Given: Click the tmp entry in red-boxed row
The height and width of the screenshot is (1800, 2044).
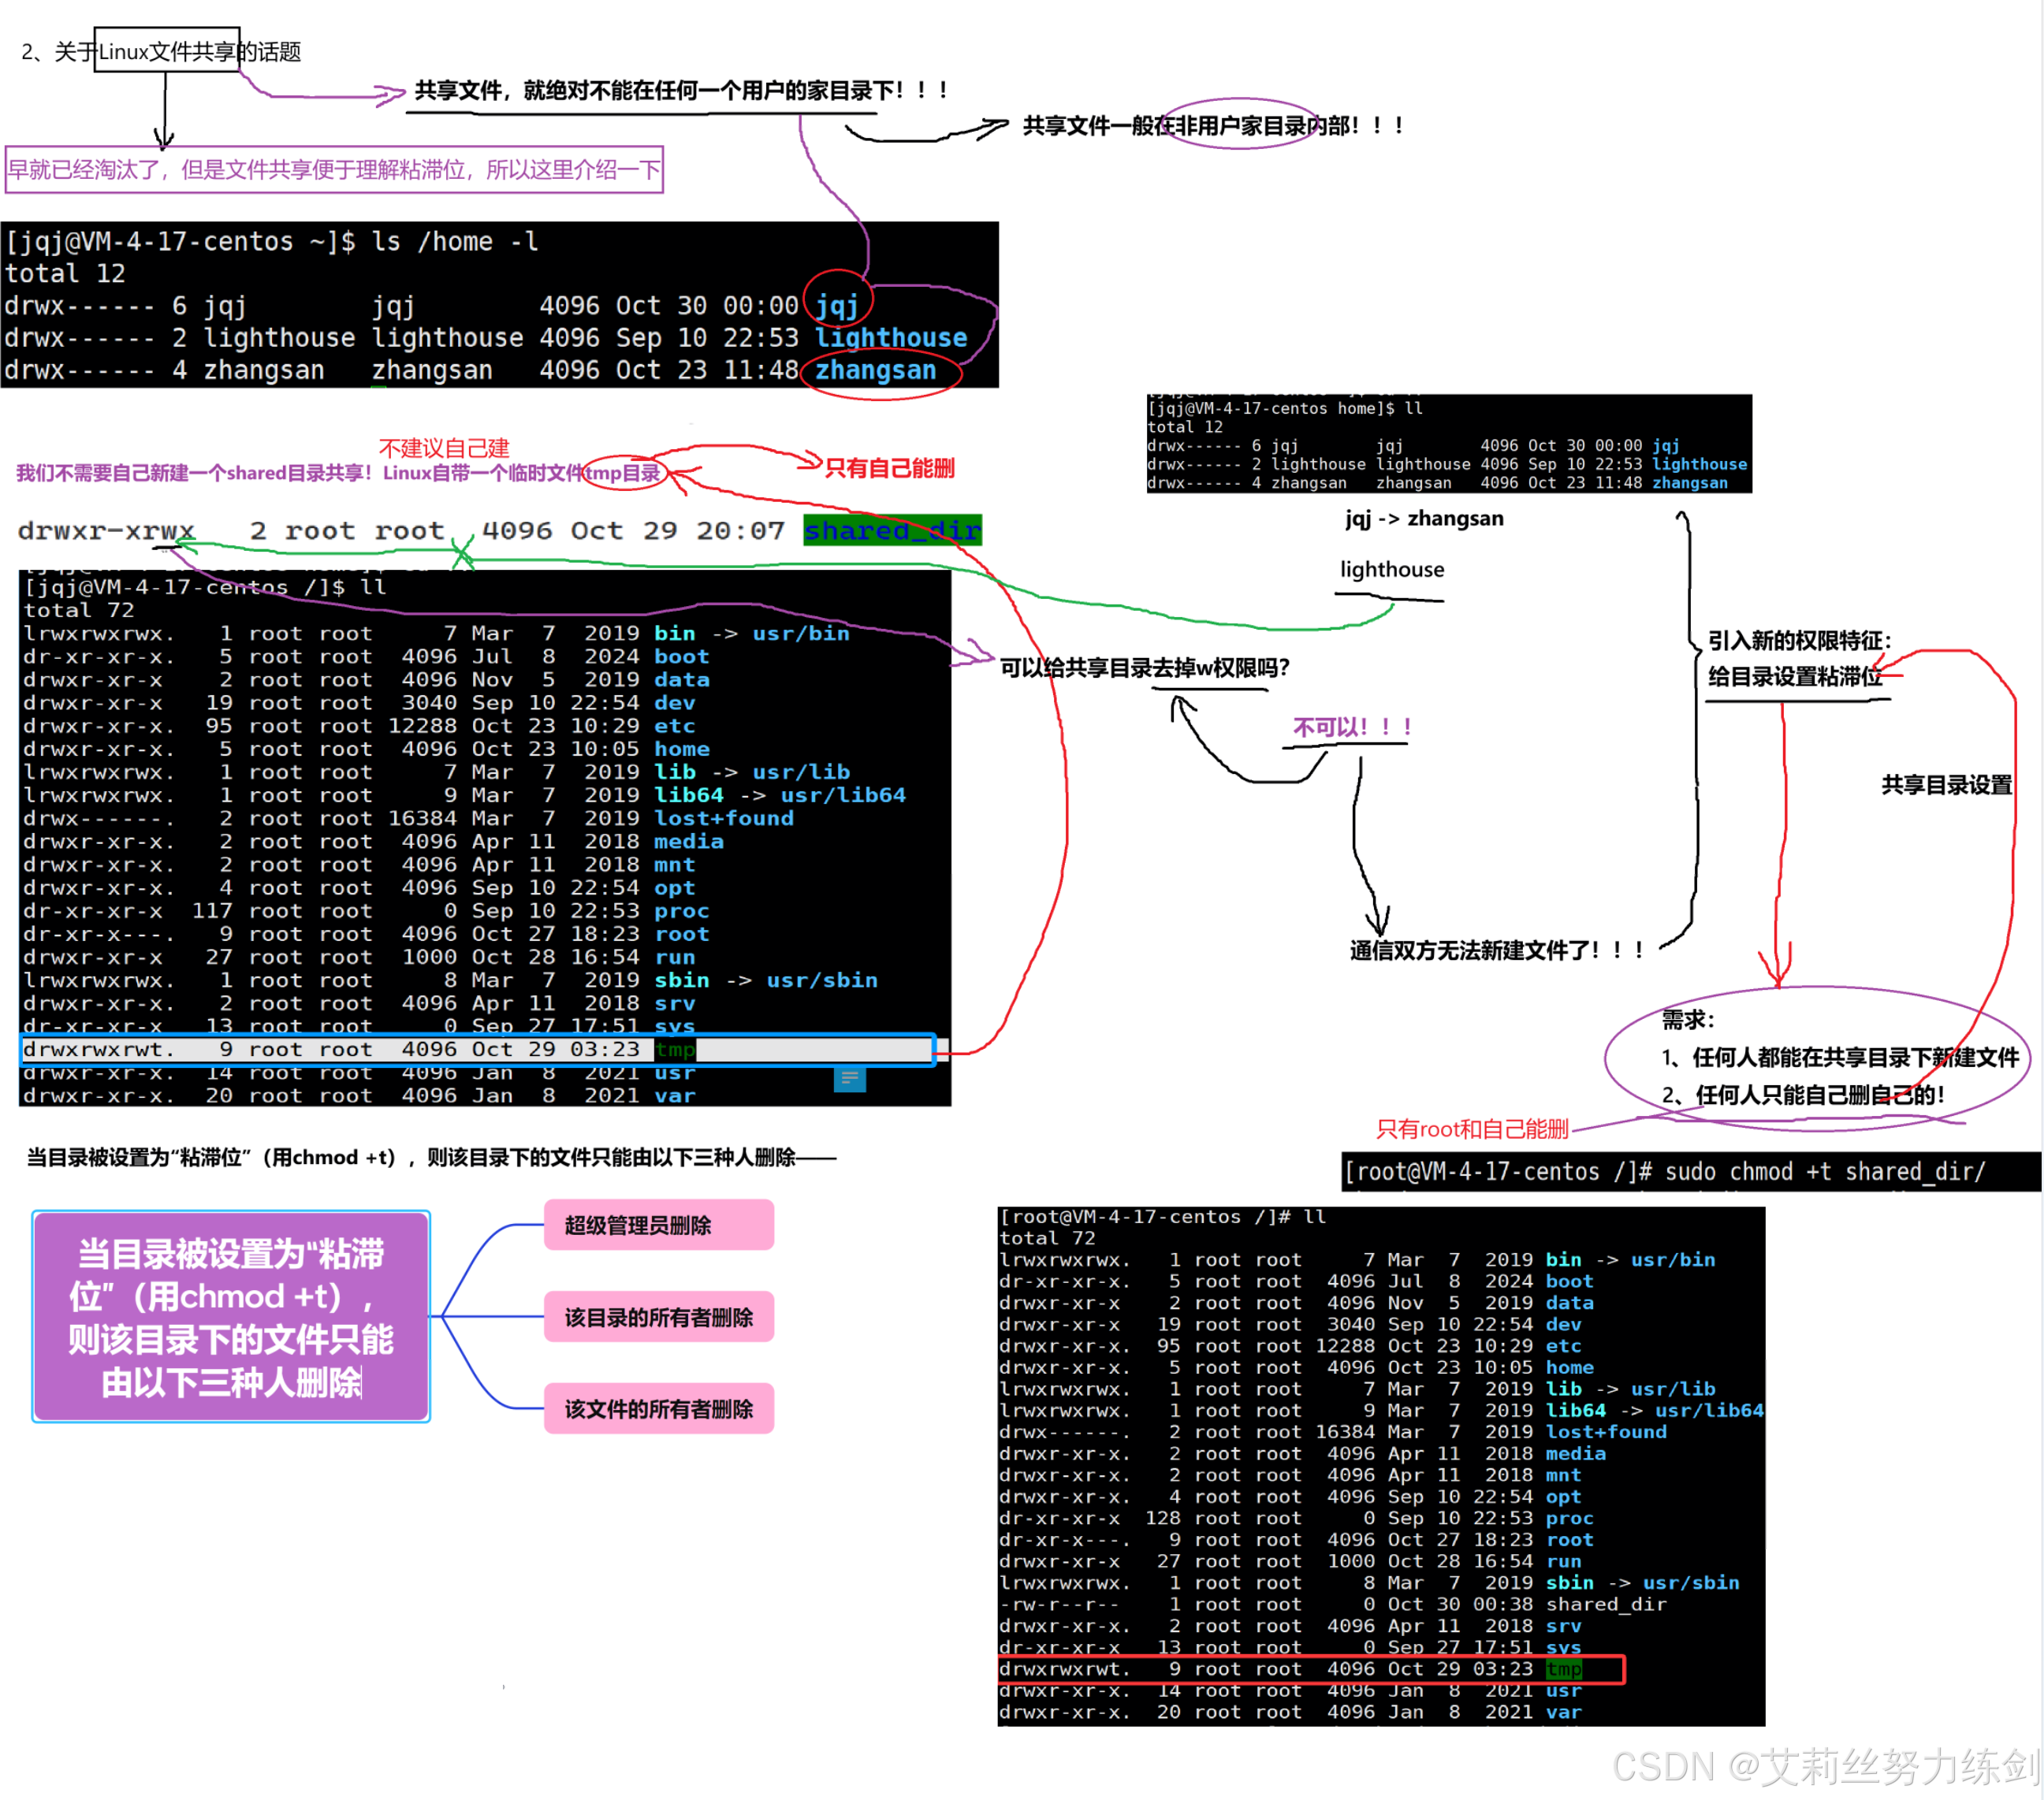Looking at the screenshot, I should [x=1563, y=1669].
